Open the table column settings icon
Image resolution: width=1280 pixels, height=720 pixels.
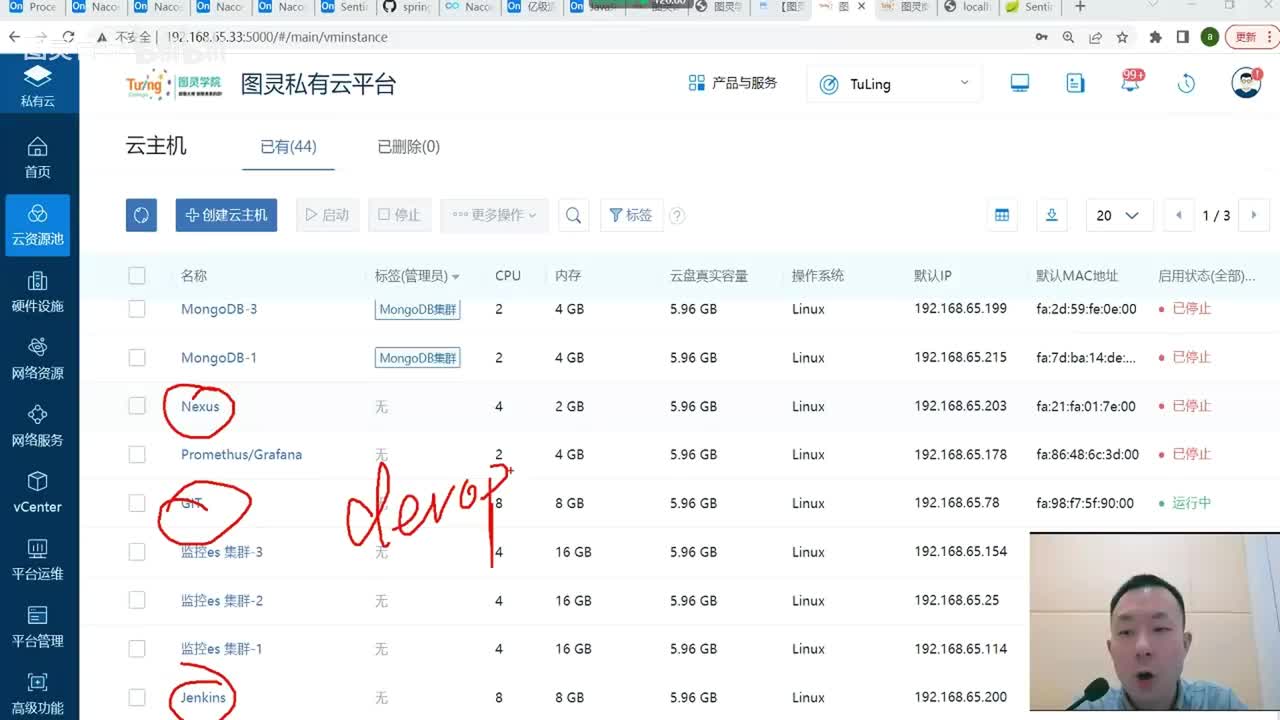tap(1002, 215)
